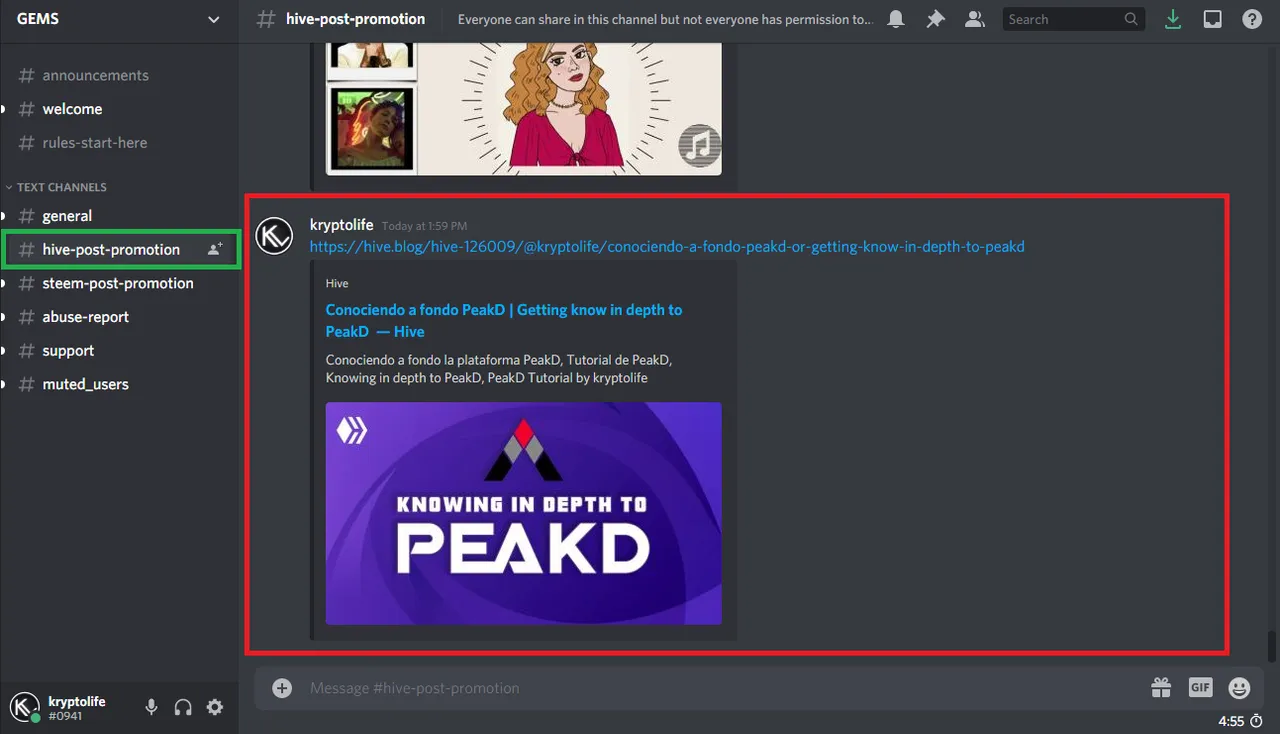This screenshot has width=1280, height=734.
Task: Click the woman illustration image above
Action: [568, 108]
